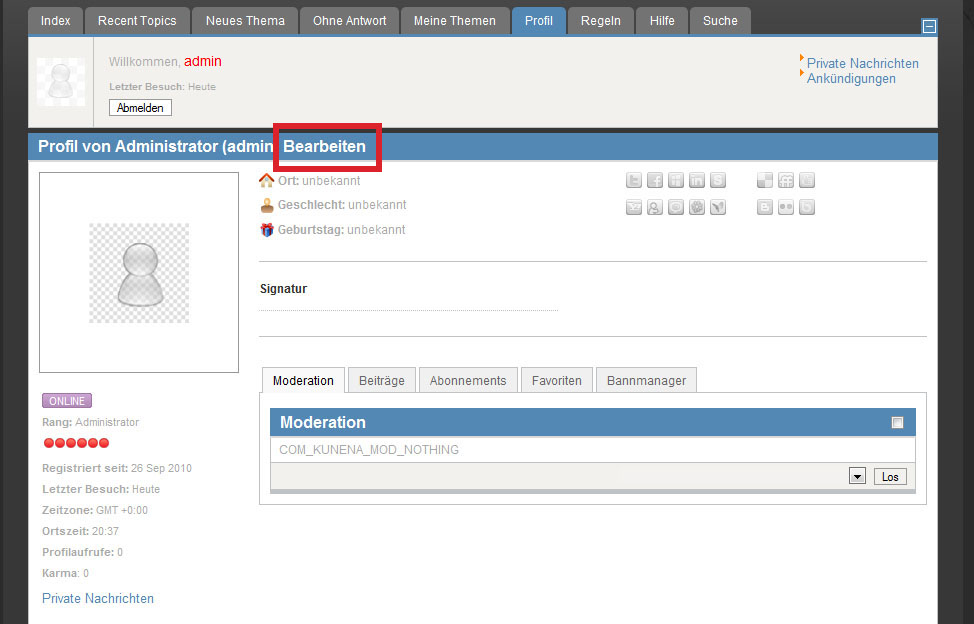Screen dimensions: 974x624
Task: Click the Facebook social icon
Action: [655, 181]
